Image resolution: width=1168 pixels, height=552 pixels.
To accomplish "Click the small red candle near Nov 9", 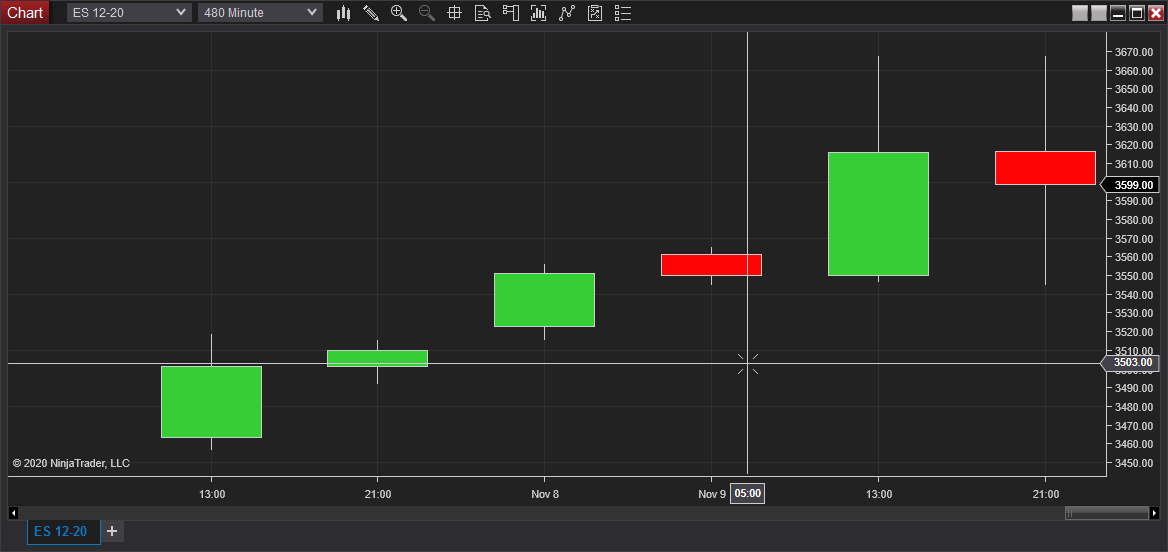I will pyautogui.click(x=711, y=264).
